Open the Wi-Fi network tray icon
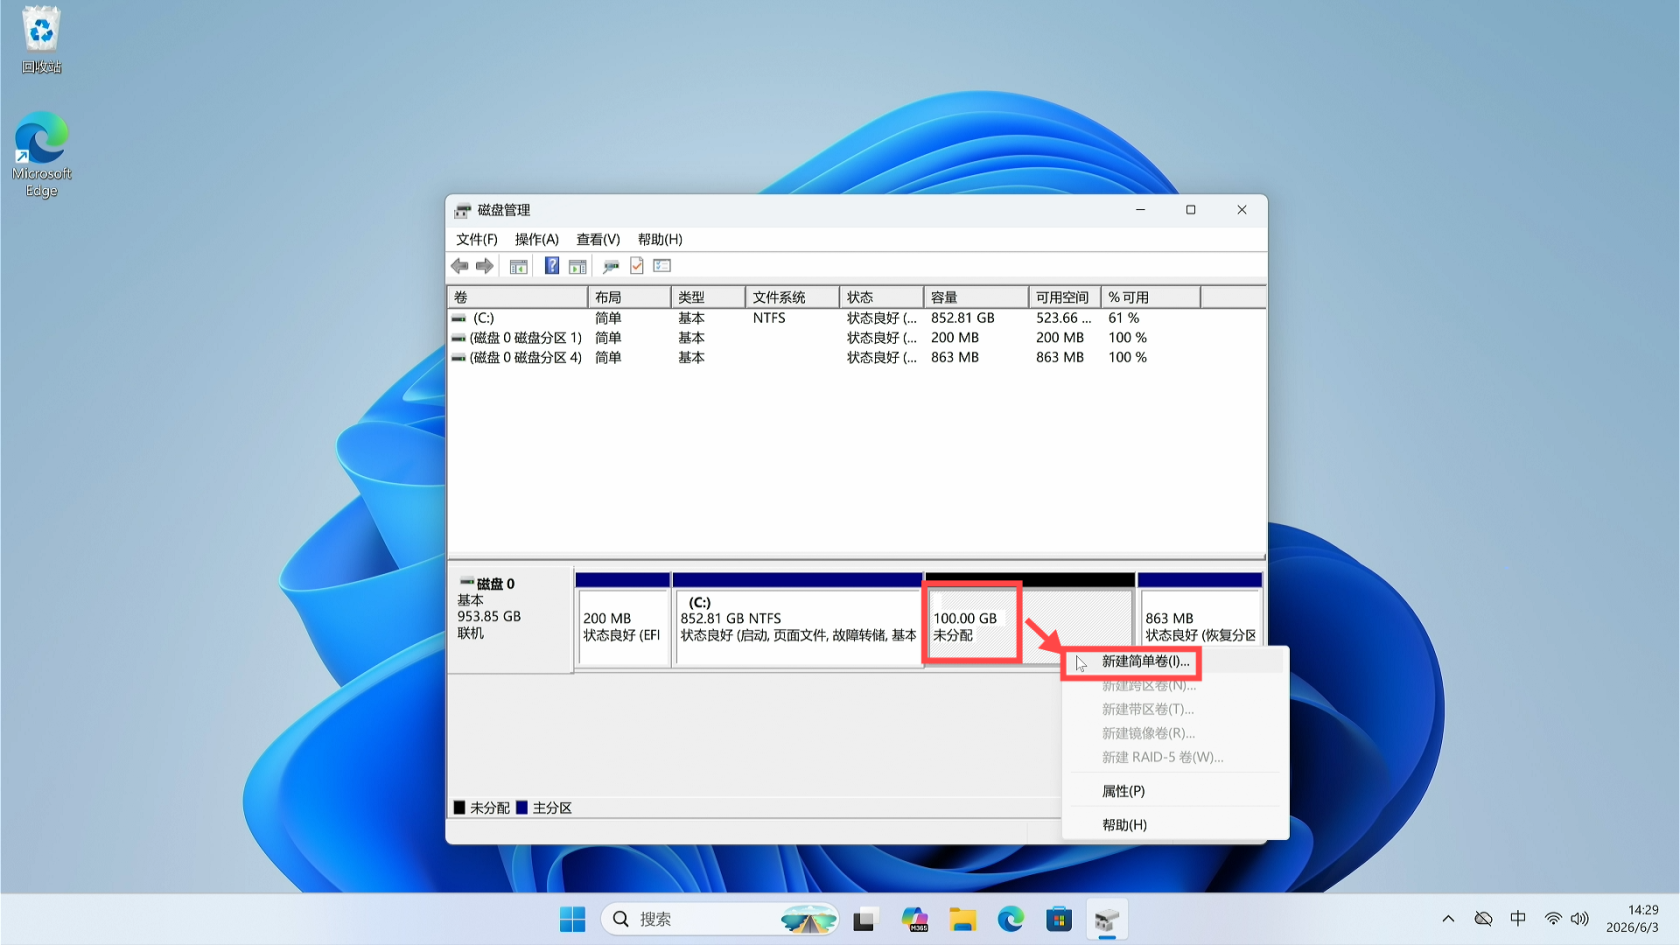The image size is (1680, 945). 1553,919
